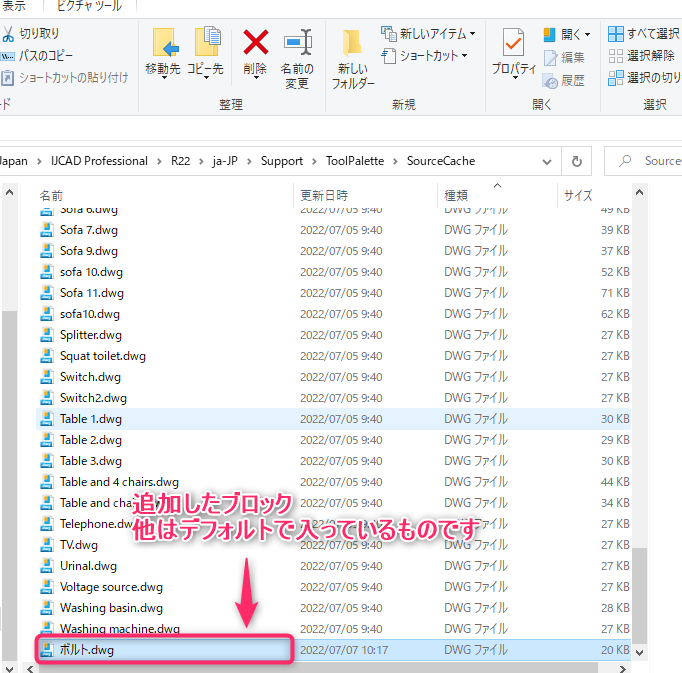Viewport: 682px width, 673px height.
Task: Click History (履歴) in the ribbon
Action: tap(564, 80)
